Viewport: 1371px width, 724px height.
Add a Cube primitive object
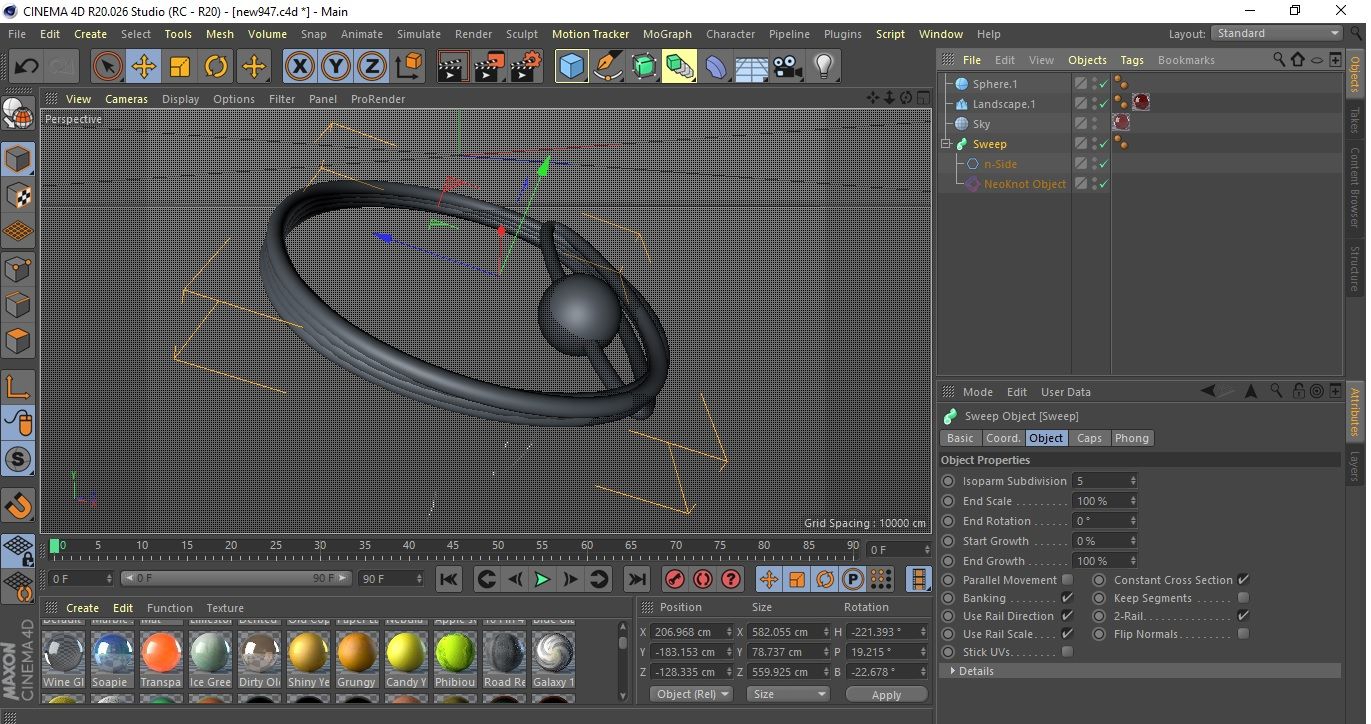coord(571,67)
